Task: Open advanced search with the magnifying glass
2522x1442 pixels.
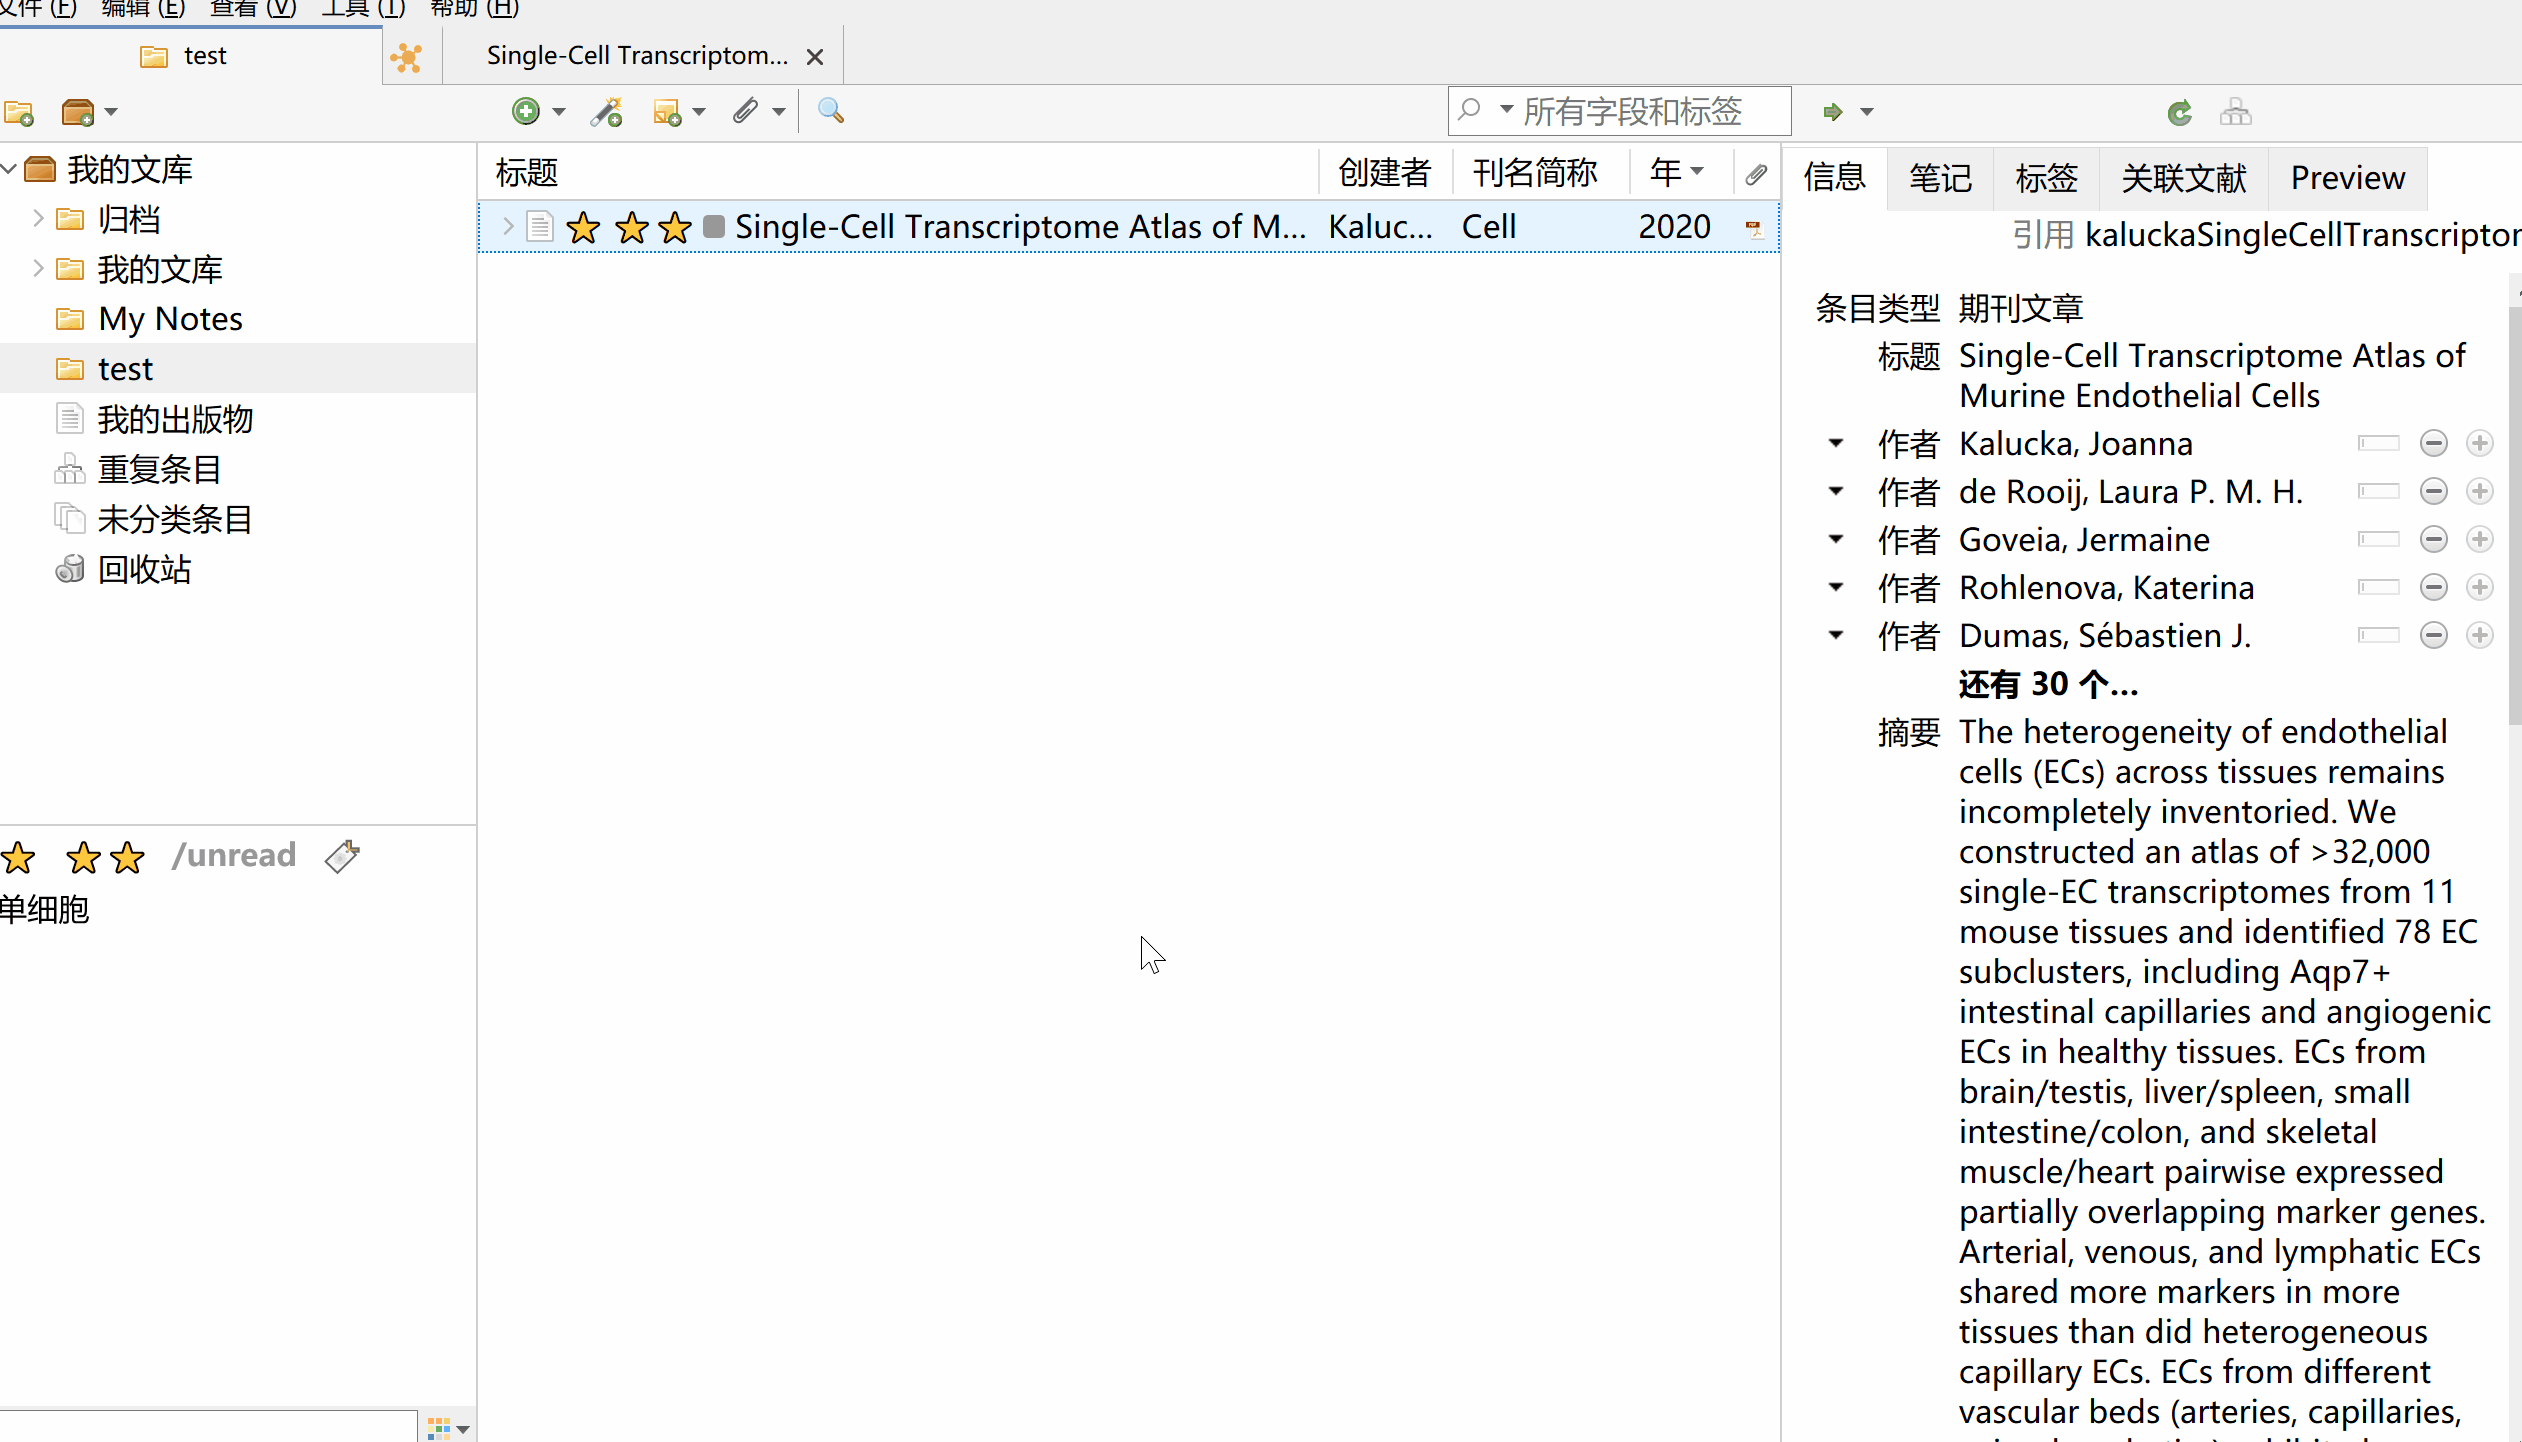Action: click(830, 111)
